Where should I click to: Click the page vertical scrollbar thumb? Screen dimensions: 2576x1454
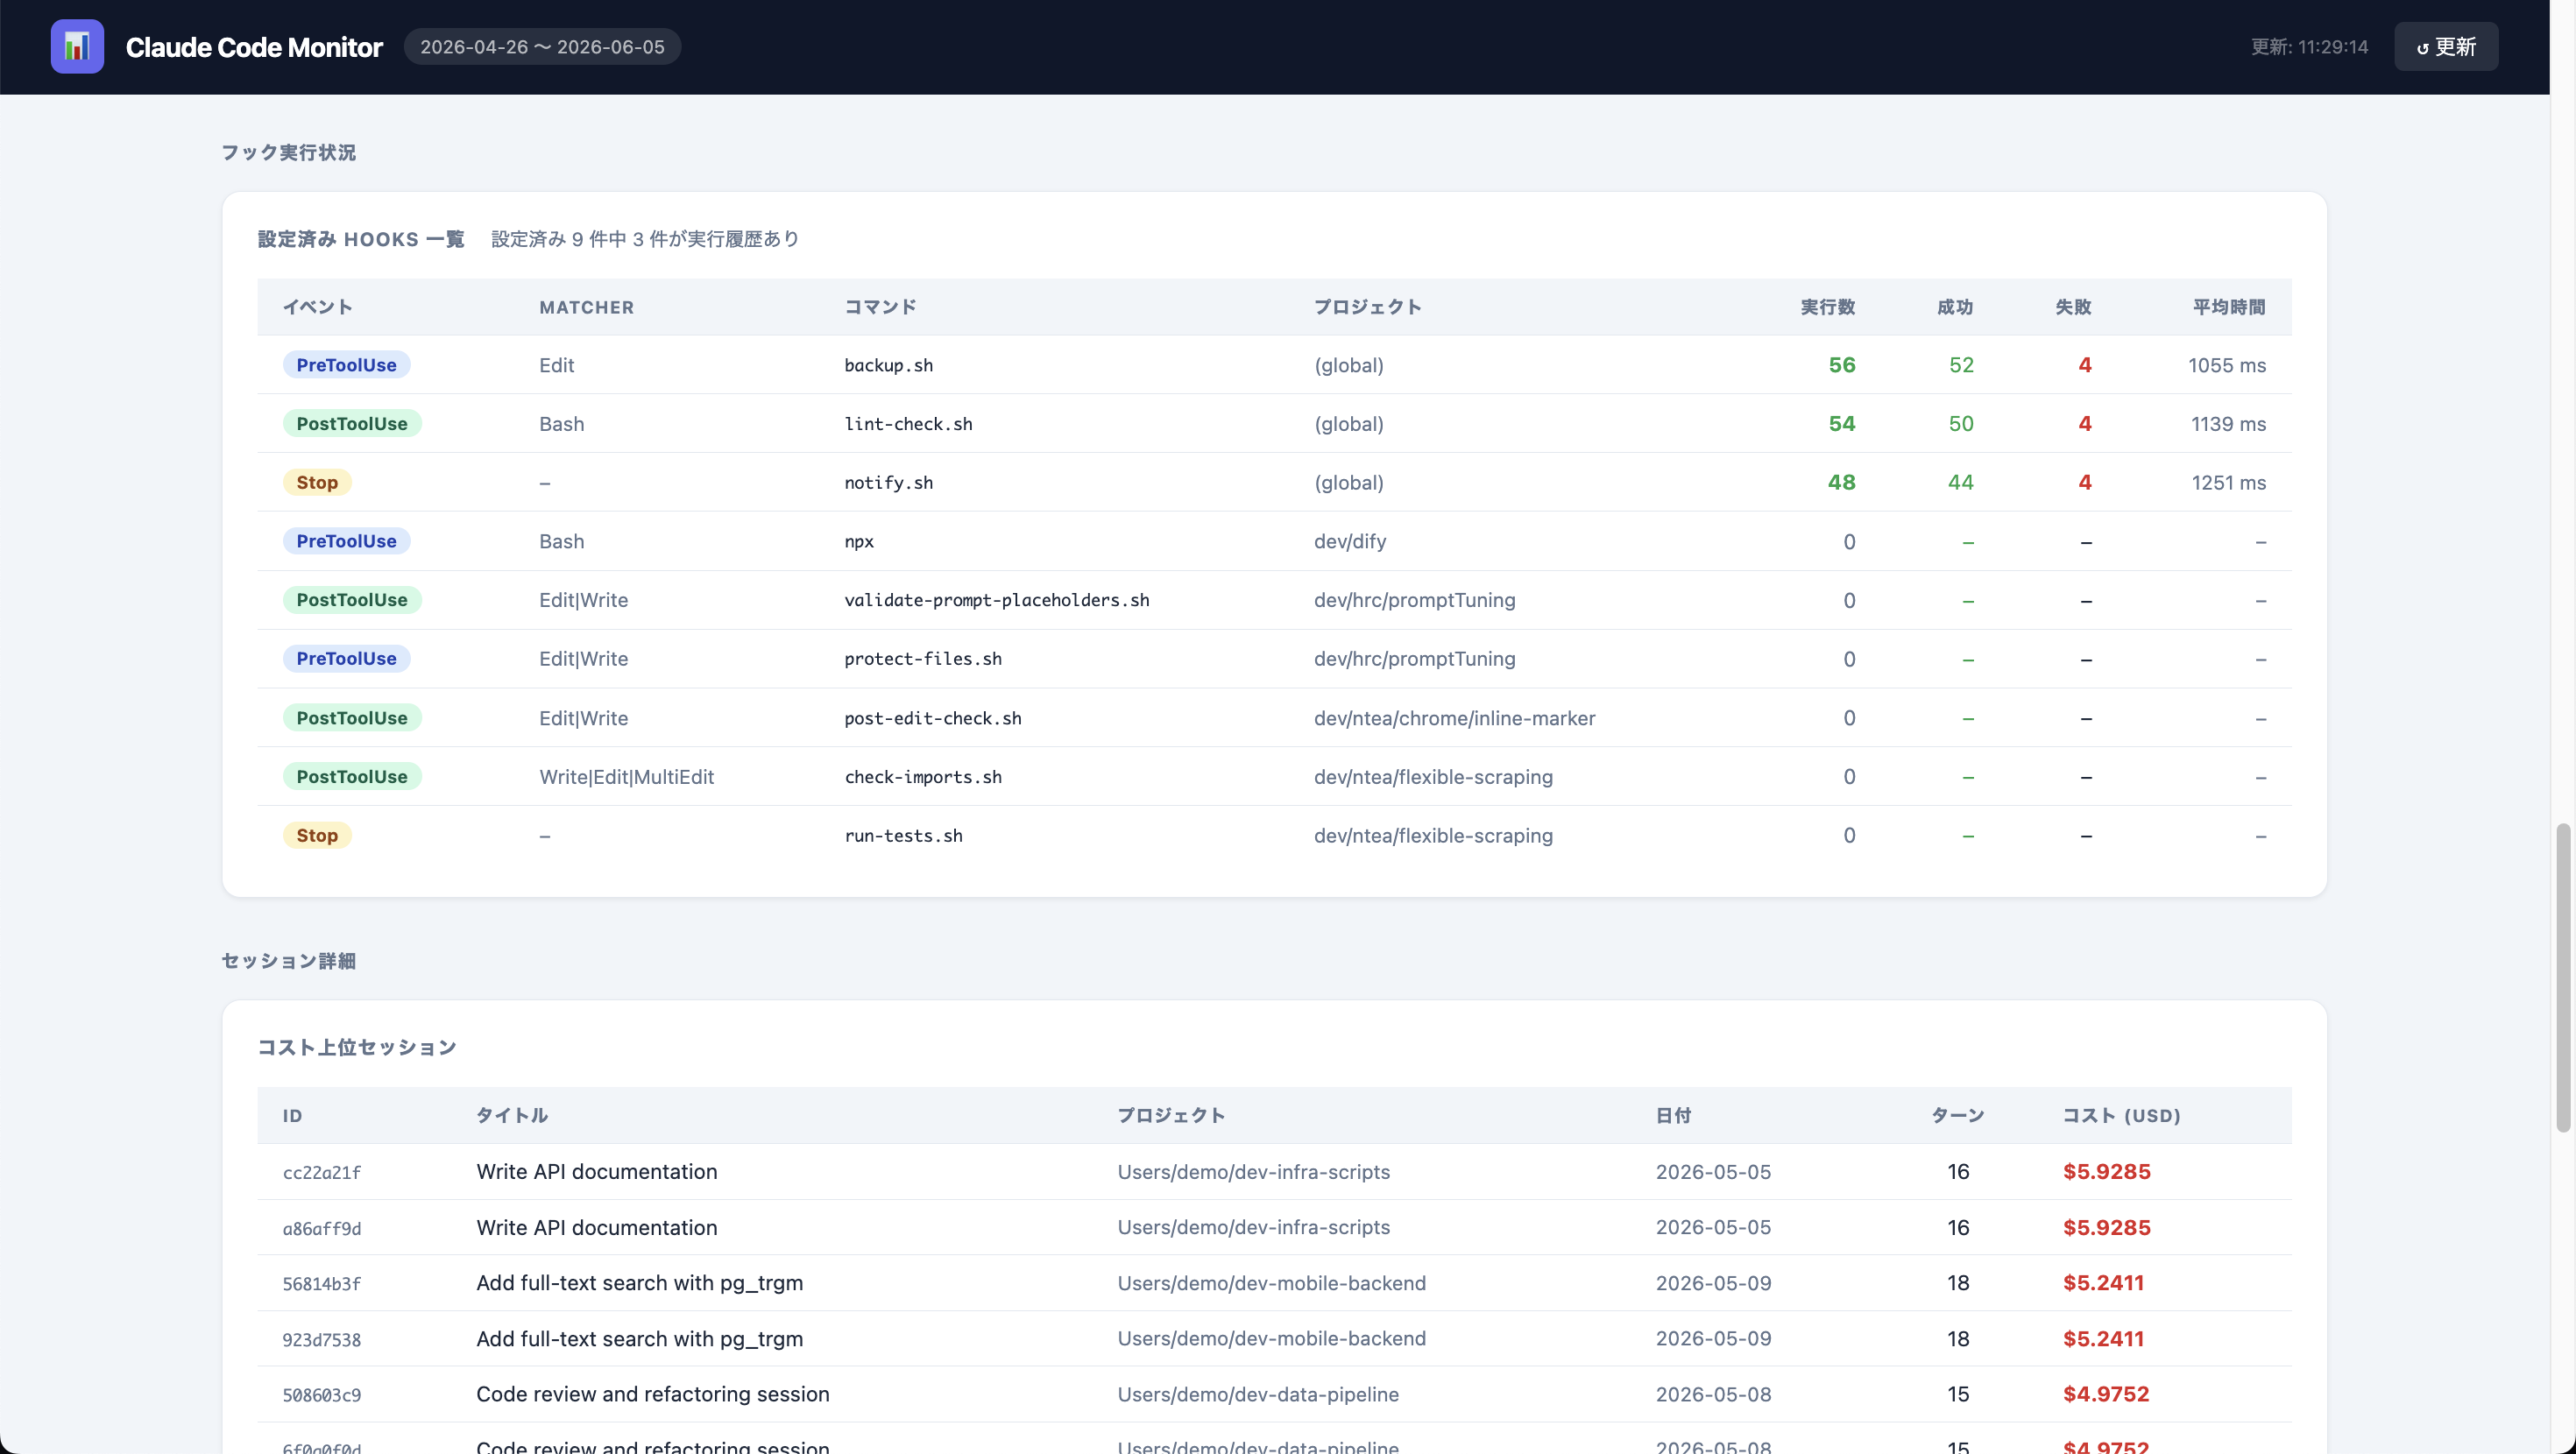pos(2563,978)
